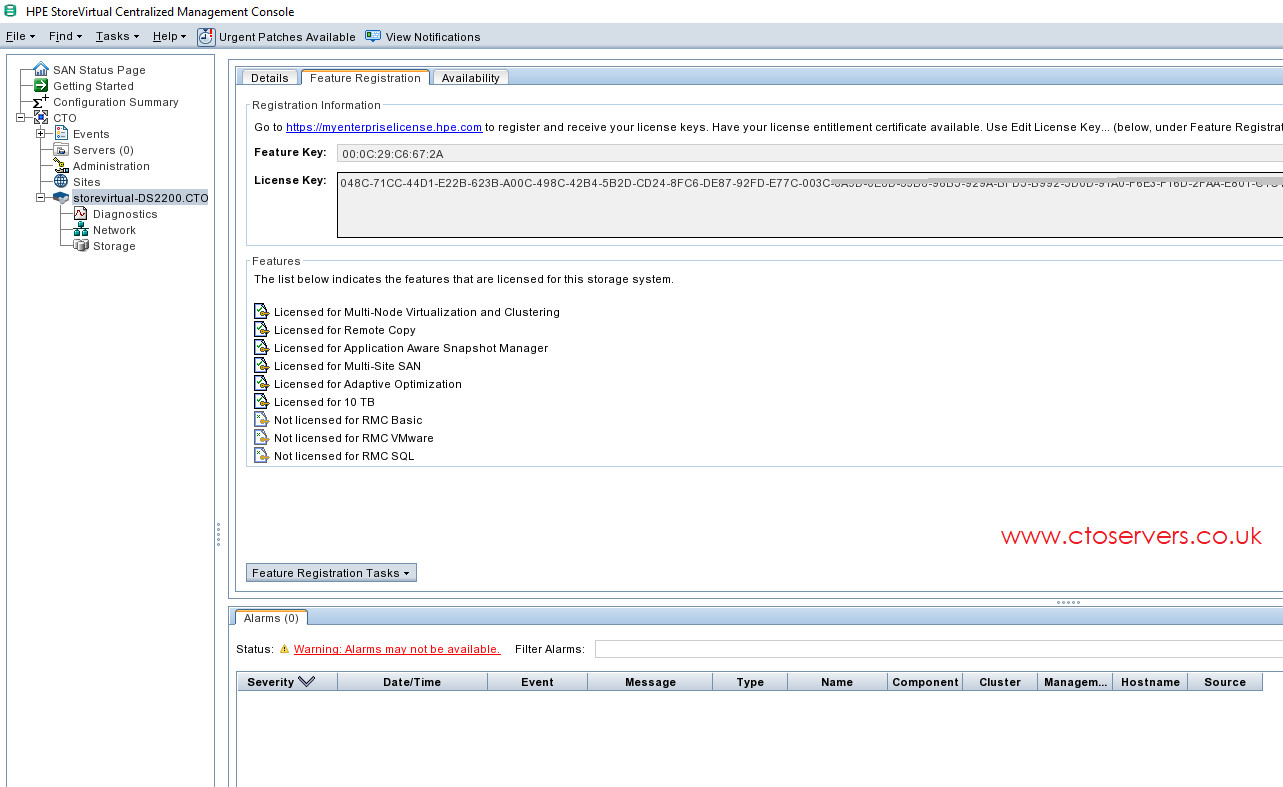Screen dimensions: 1283x787
Task: Collapse the CTO tree node
Action: coord(21,117)
